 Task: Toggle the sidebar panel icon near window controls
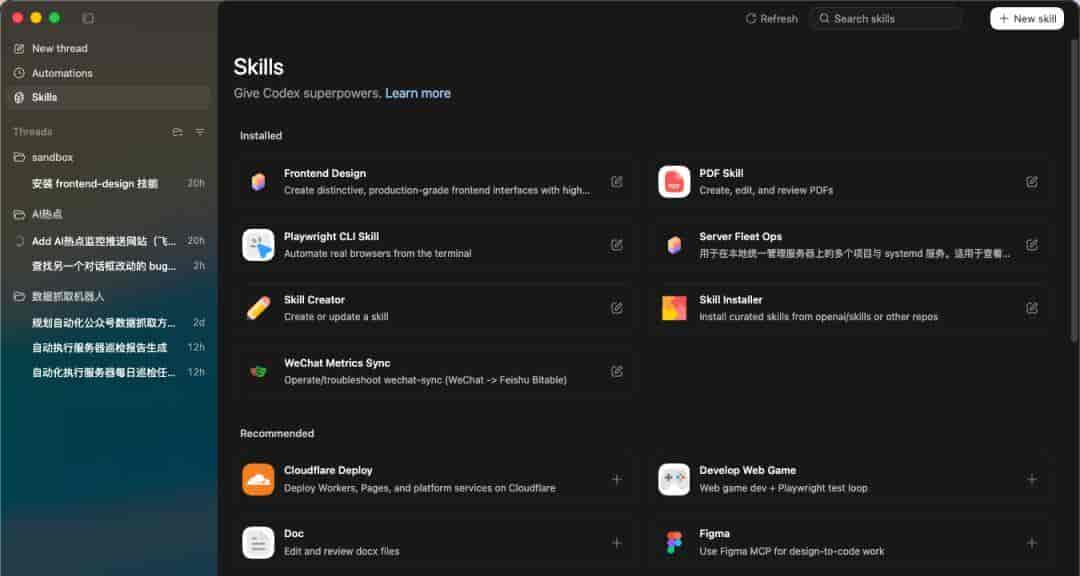(x=88, y=18)
